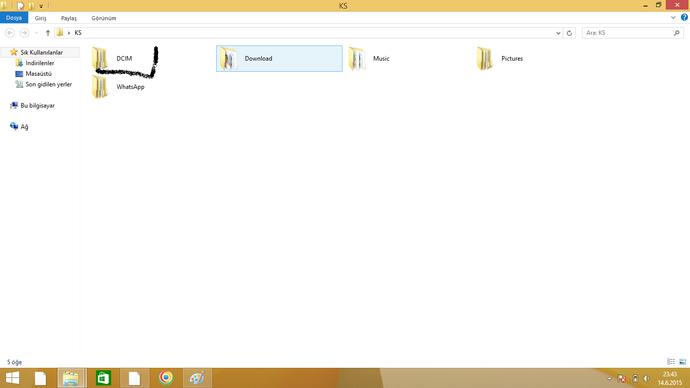Restore down the KS Explorer window
The image size is (690, 388).
tap(659, 5)
